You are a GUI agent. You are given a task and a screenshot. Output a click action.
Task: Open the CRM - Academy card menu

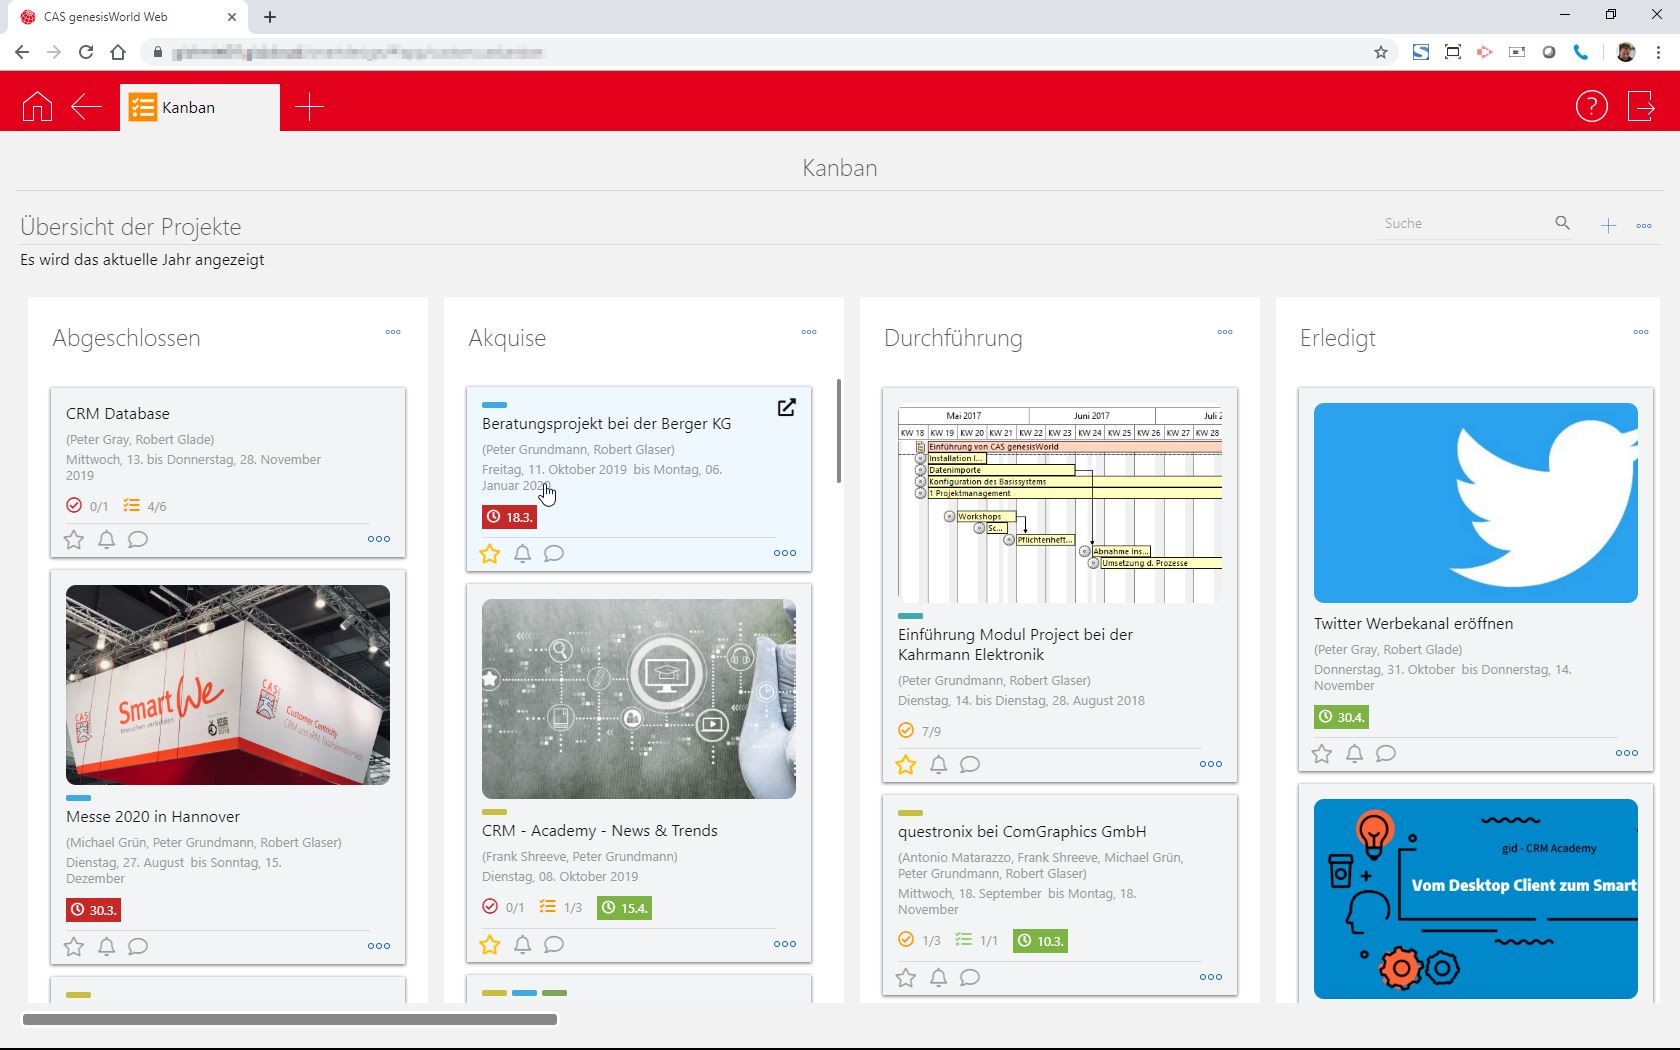pyautogui.click(x=785, y=944)
